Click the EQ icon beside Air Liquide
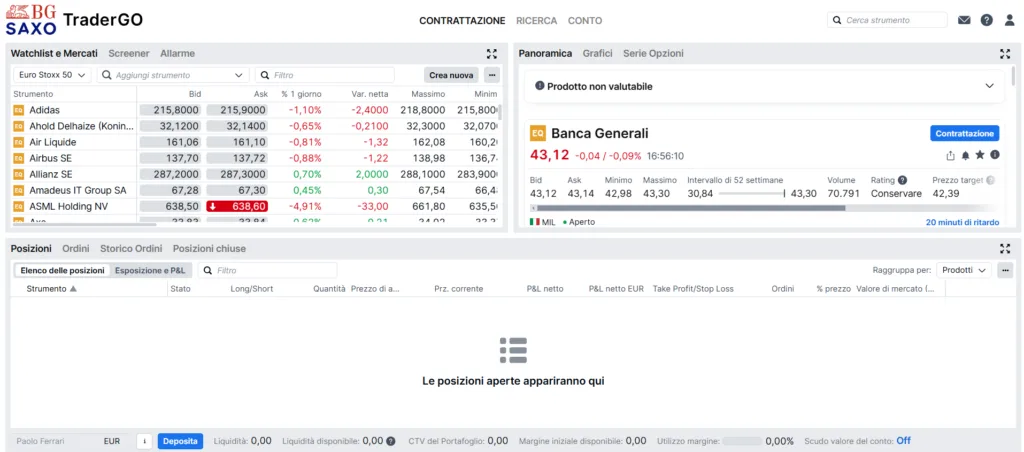This screenshot has height=452, width=1024. [18, 142]
